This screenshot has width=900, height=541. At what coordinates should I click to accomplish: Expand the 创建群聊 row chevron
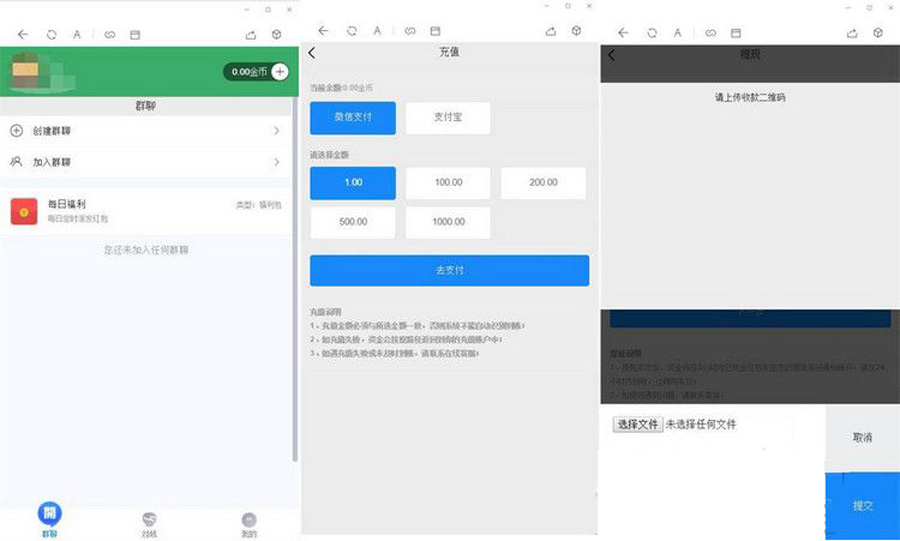[x=276, y=131]
